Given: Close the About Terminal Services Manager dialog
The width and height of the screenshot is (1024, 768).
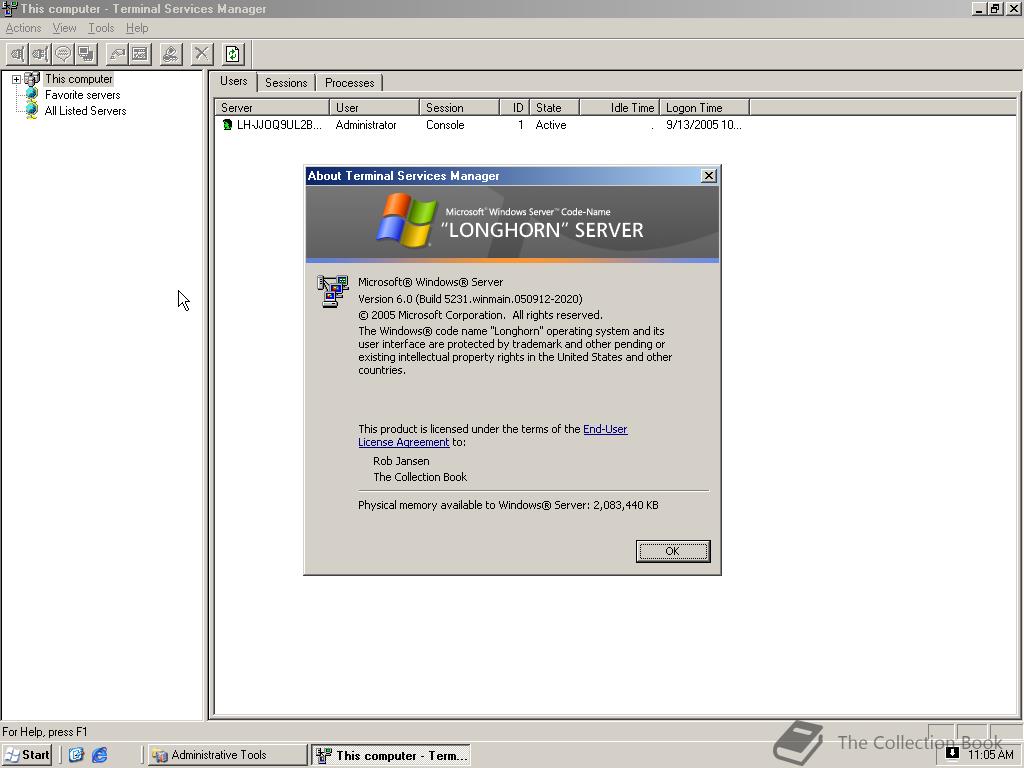Looking at the screenshot, I should click(x=709, y=176).
